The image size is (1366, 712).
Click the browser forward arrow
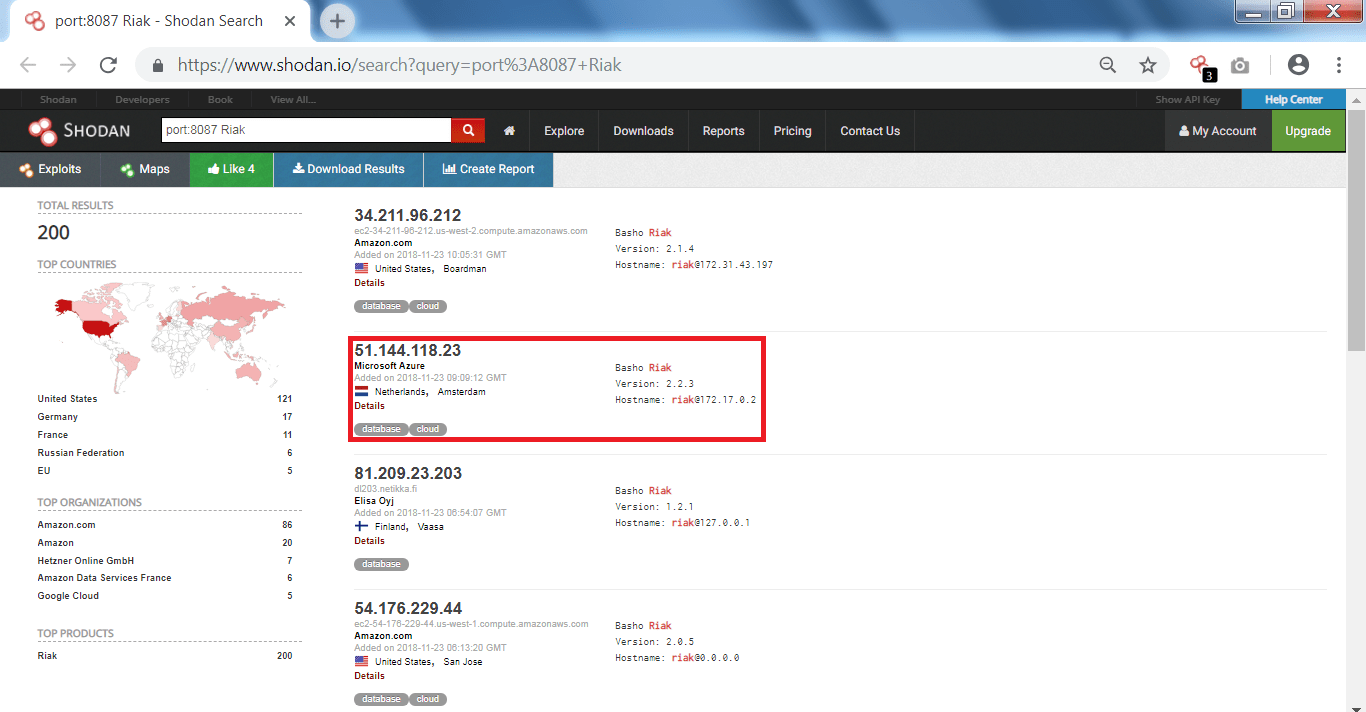click(x=68, y=65)
